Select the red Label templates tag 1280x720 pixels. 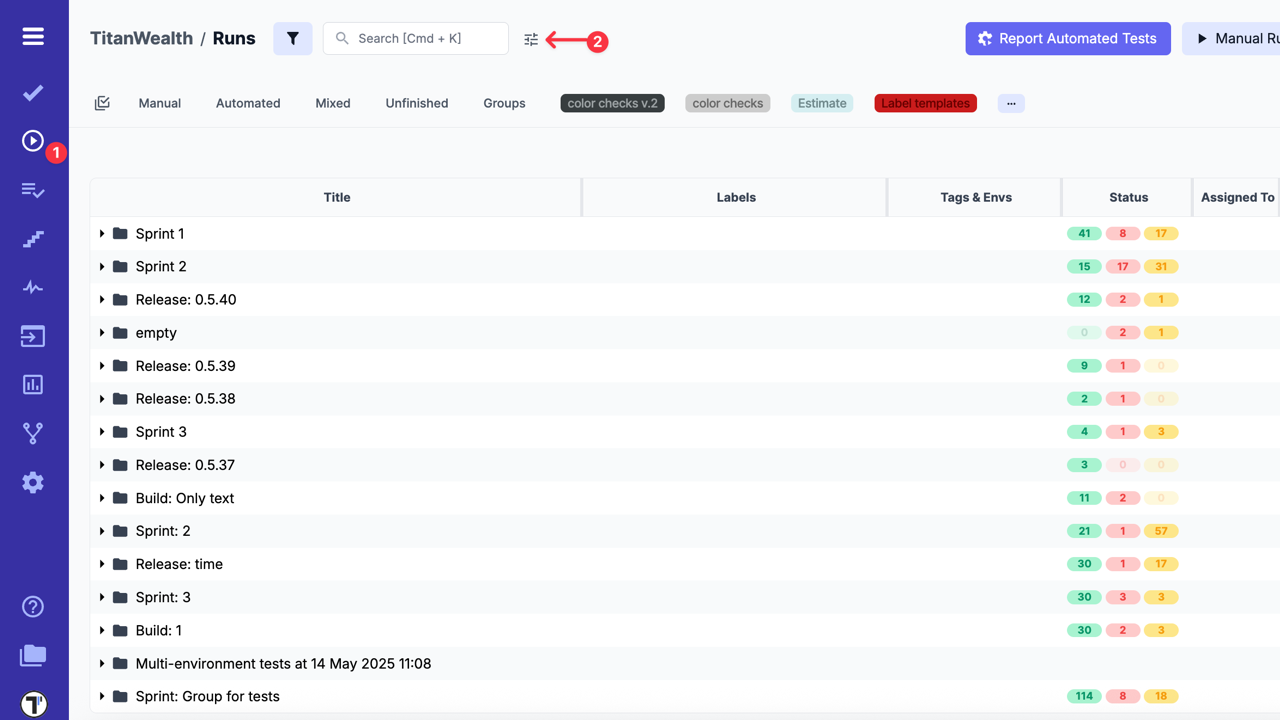coord(925,103)
